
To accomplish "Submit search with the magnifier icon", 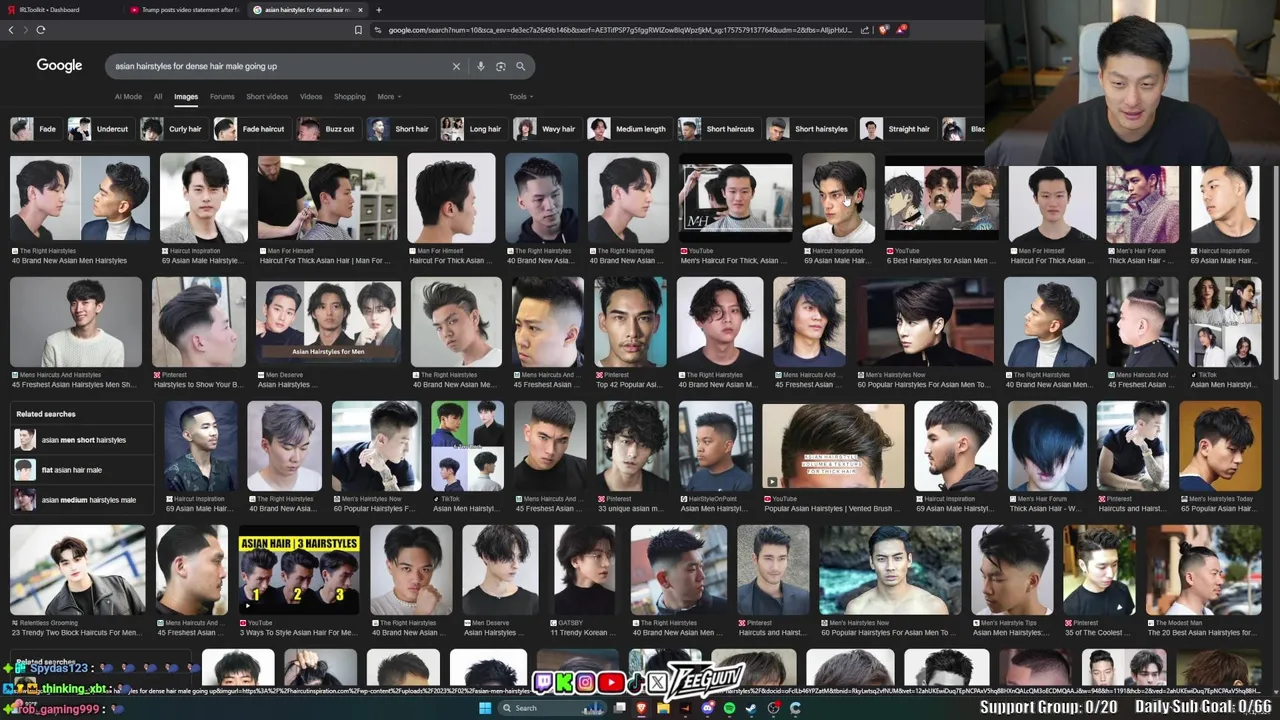I will [x=520, y=66].
